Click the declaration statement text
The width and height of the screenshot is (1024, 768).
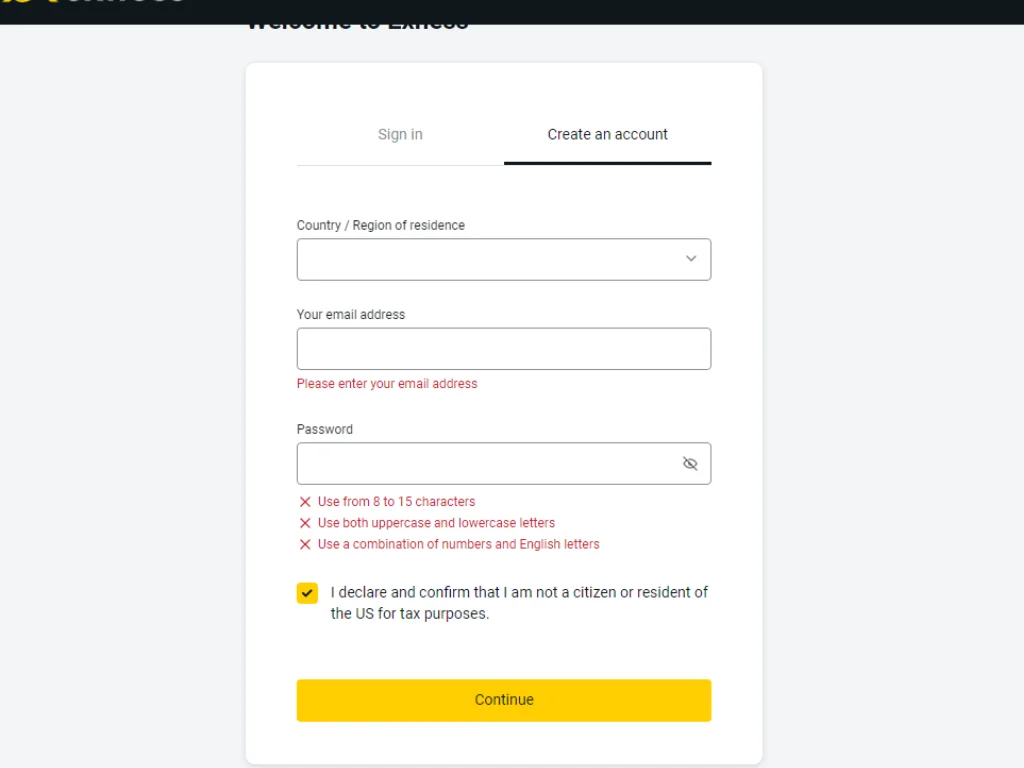(519, 602)
